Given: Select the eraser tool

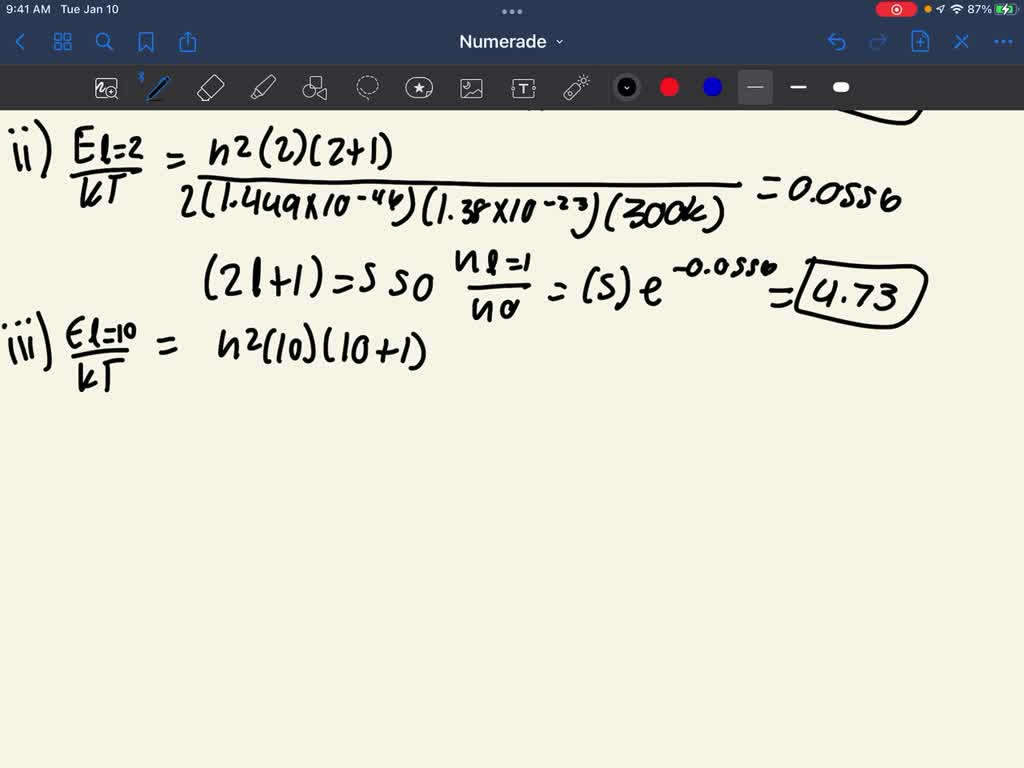Looking at the screenshot, I should pyautogui.click(x=210, y=87).
